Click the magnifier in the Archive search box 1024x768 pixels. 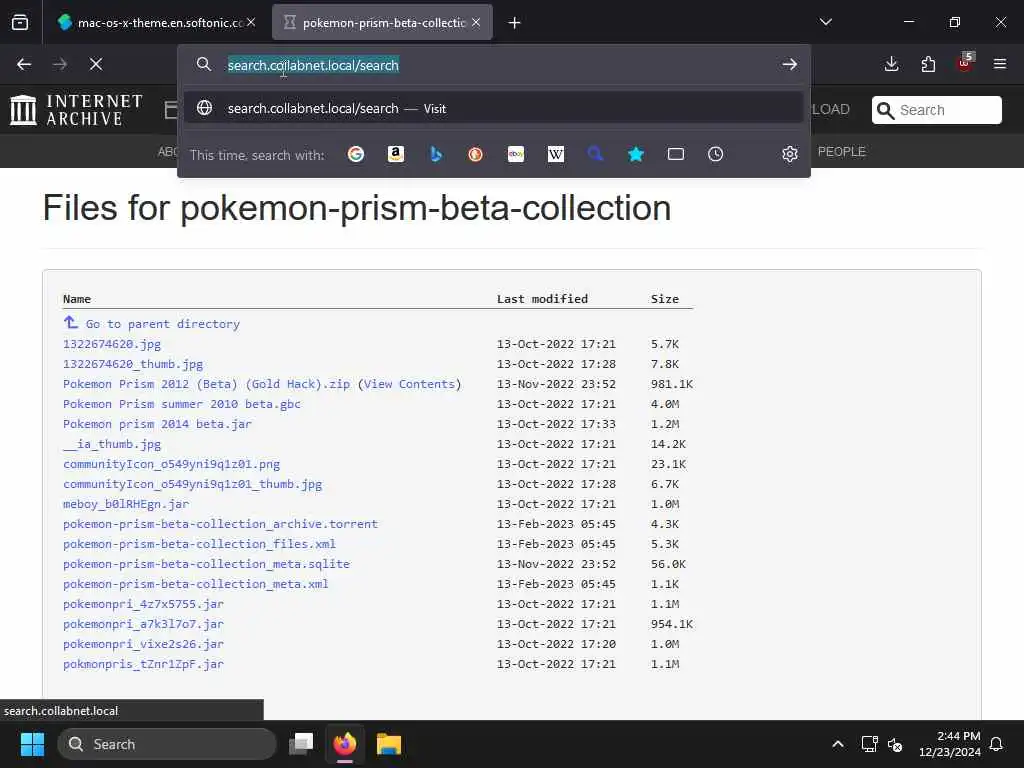point(886,110)
